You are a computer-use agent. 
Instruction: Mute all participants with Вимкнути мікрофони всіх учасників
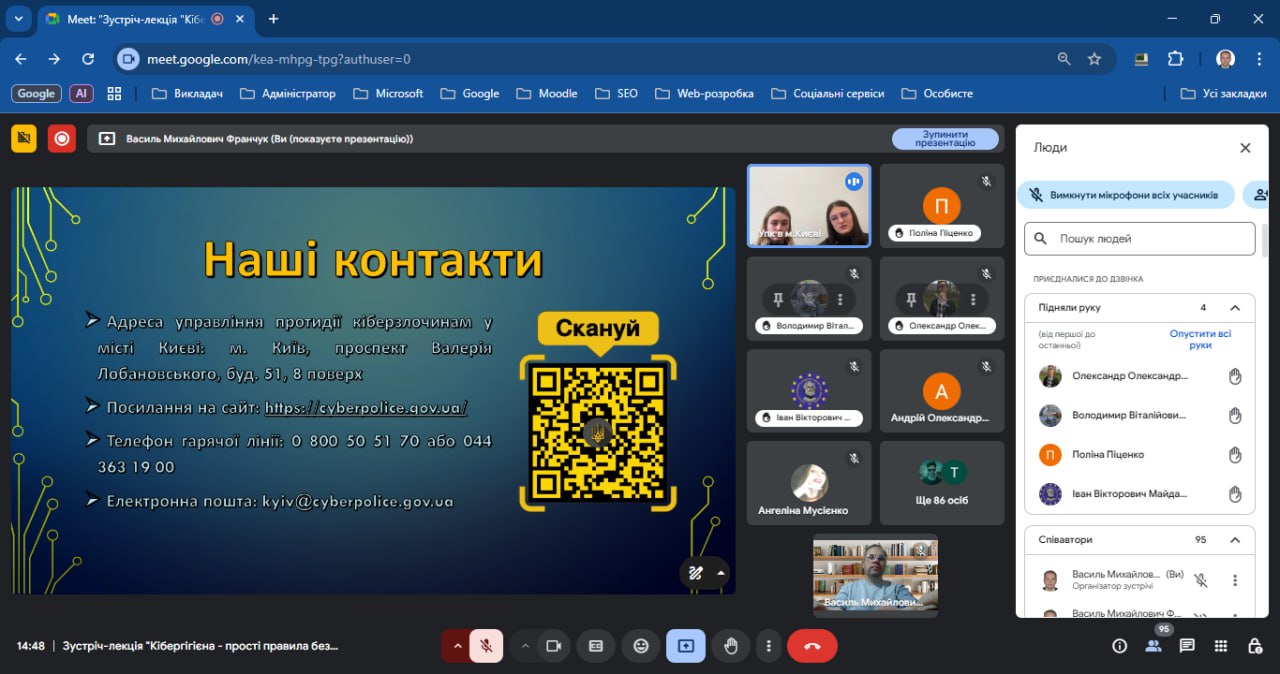[x=1124, y=195]
